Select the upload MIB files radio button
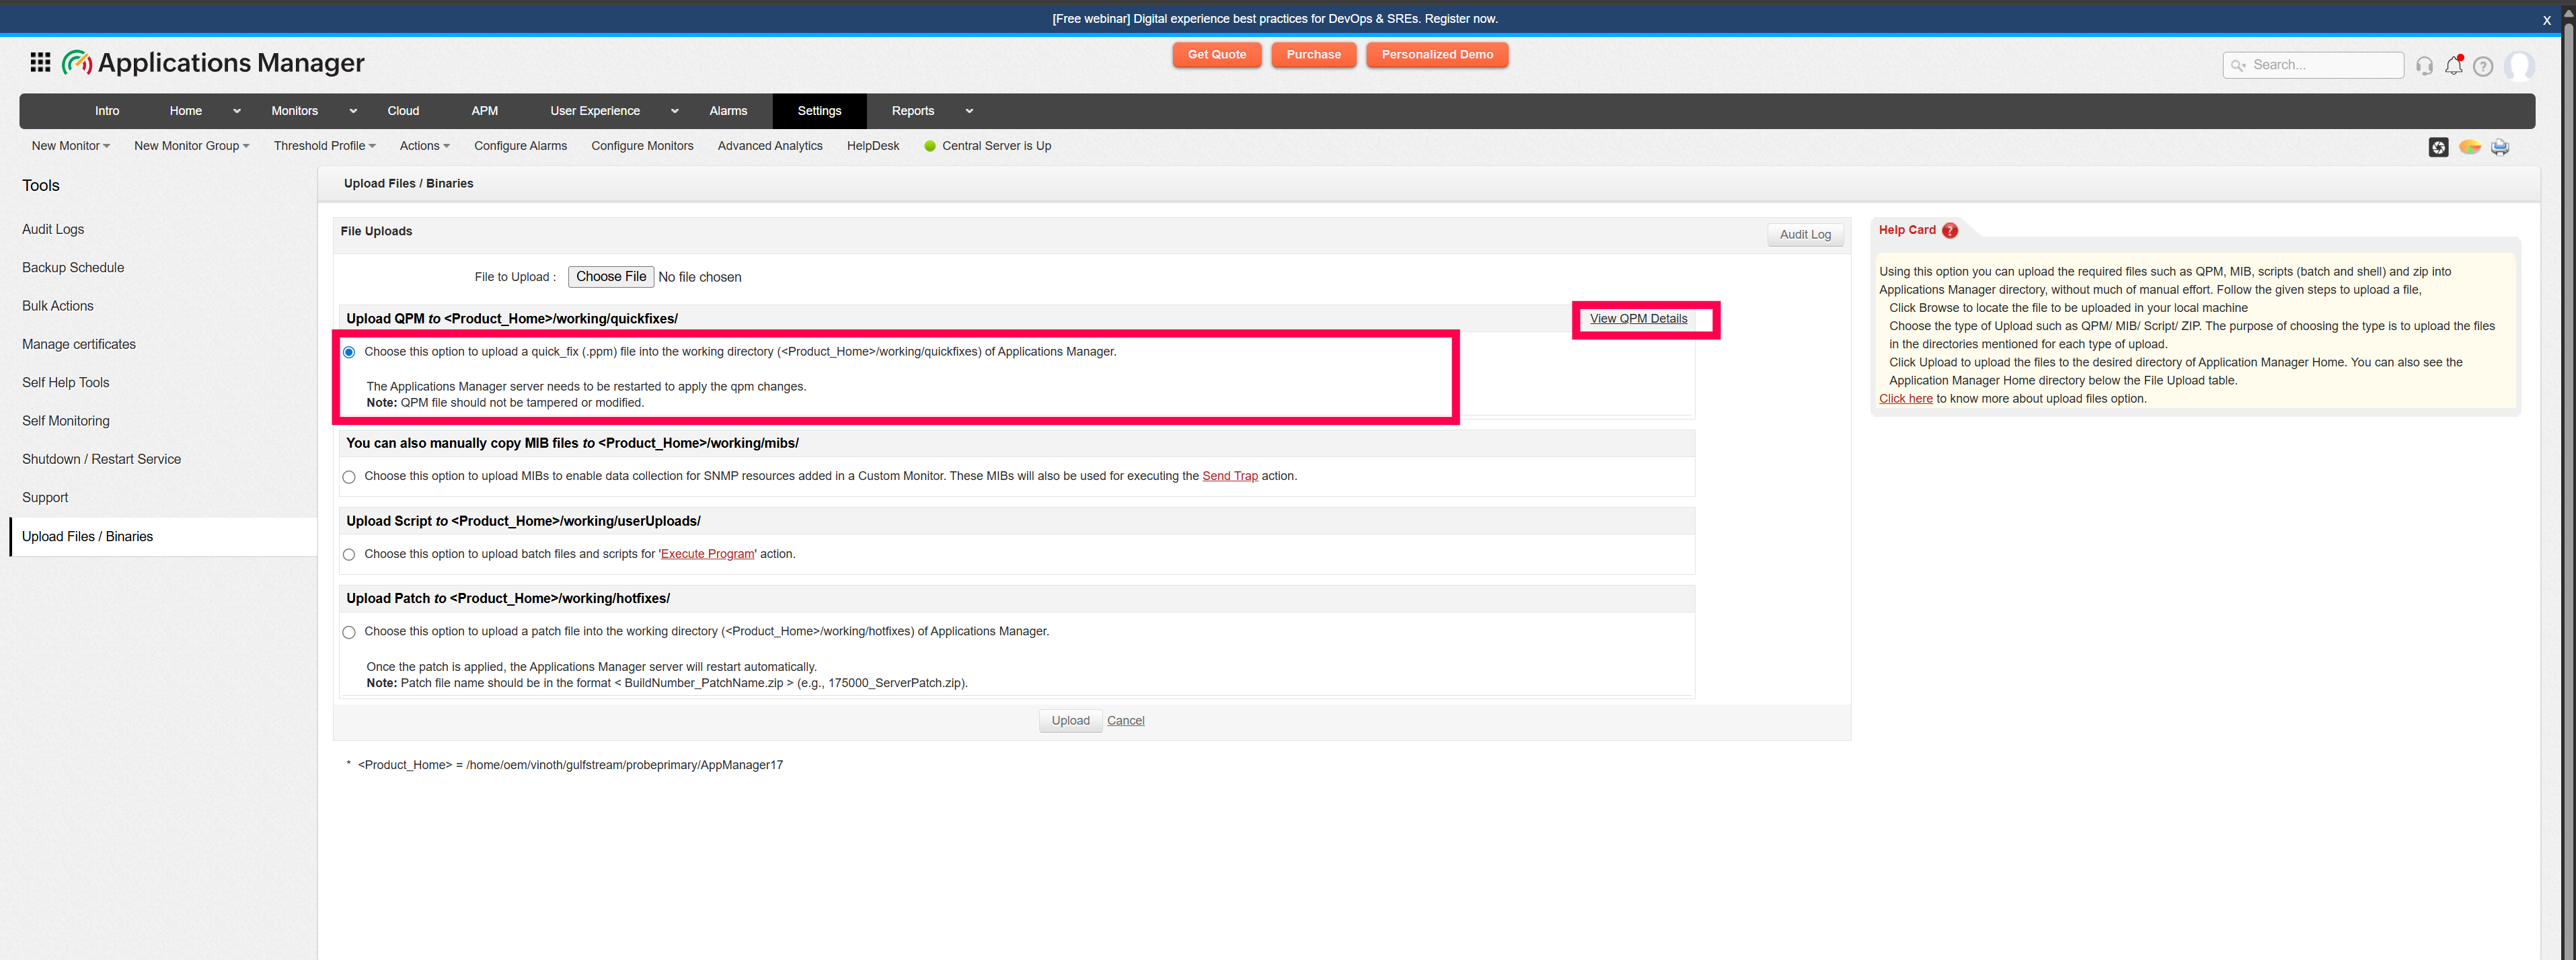Viewport: 2576px width, 960px height. pyautogui.click(x=349, y=477)
